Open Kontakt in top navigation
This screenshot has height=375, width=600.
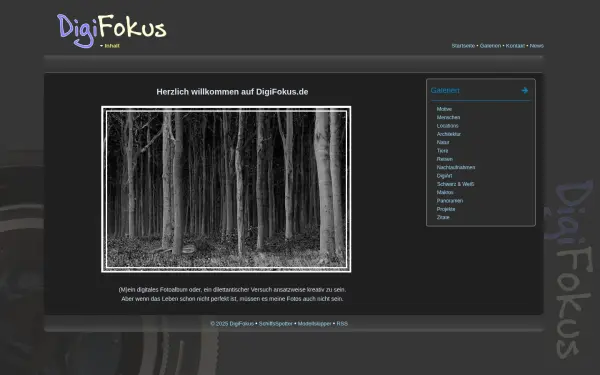coord(515,46)
